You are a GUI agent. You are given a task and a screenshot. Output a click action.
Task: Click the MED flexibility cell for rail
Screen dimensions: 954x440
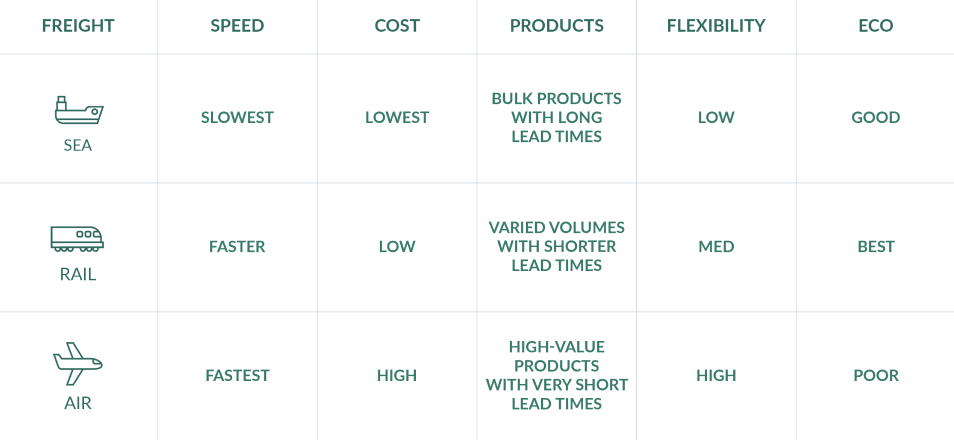click(716, 246)
